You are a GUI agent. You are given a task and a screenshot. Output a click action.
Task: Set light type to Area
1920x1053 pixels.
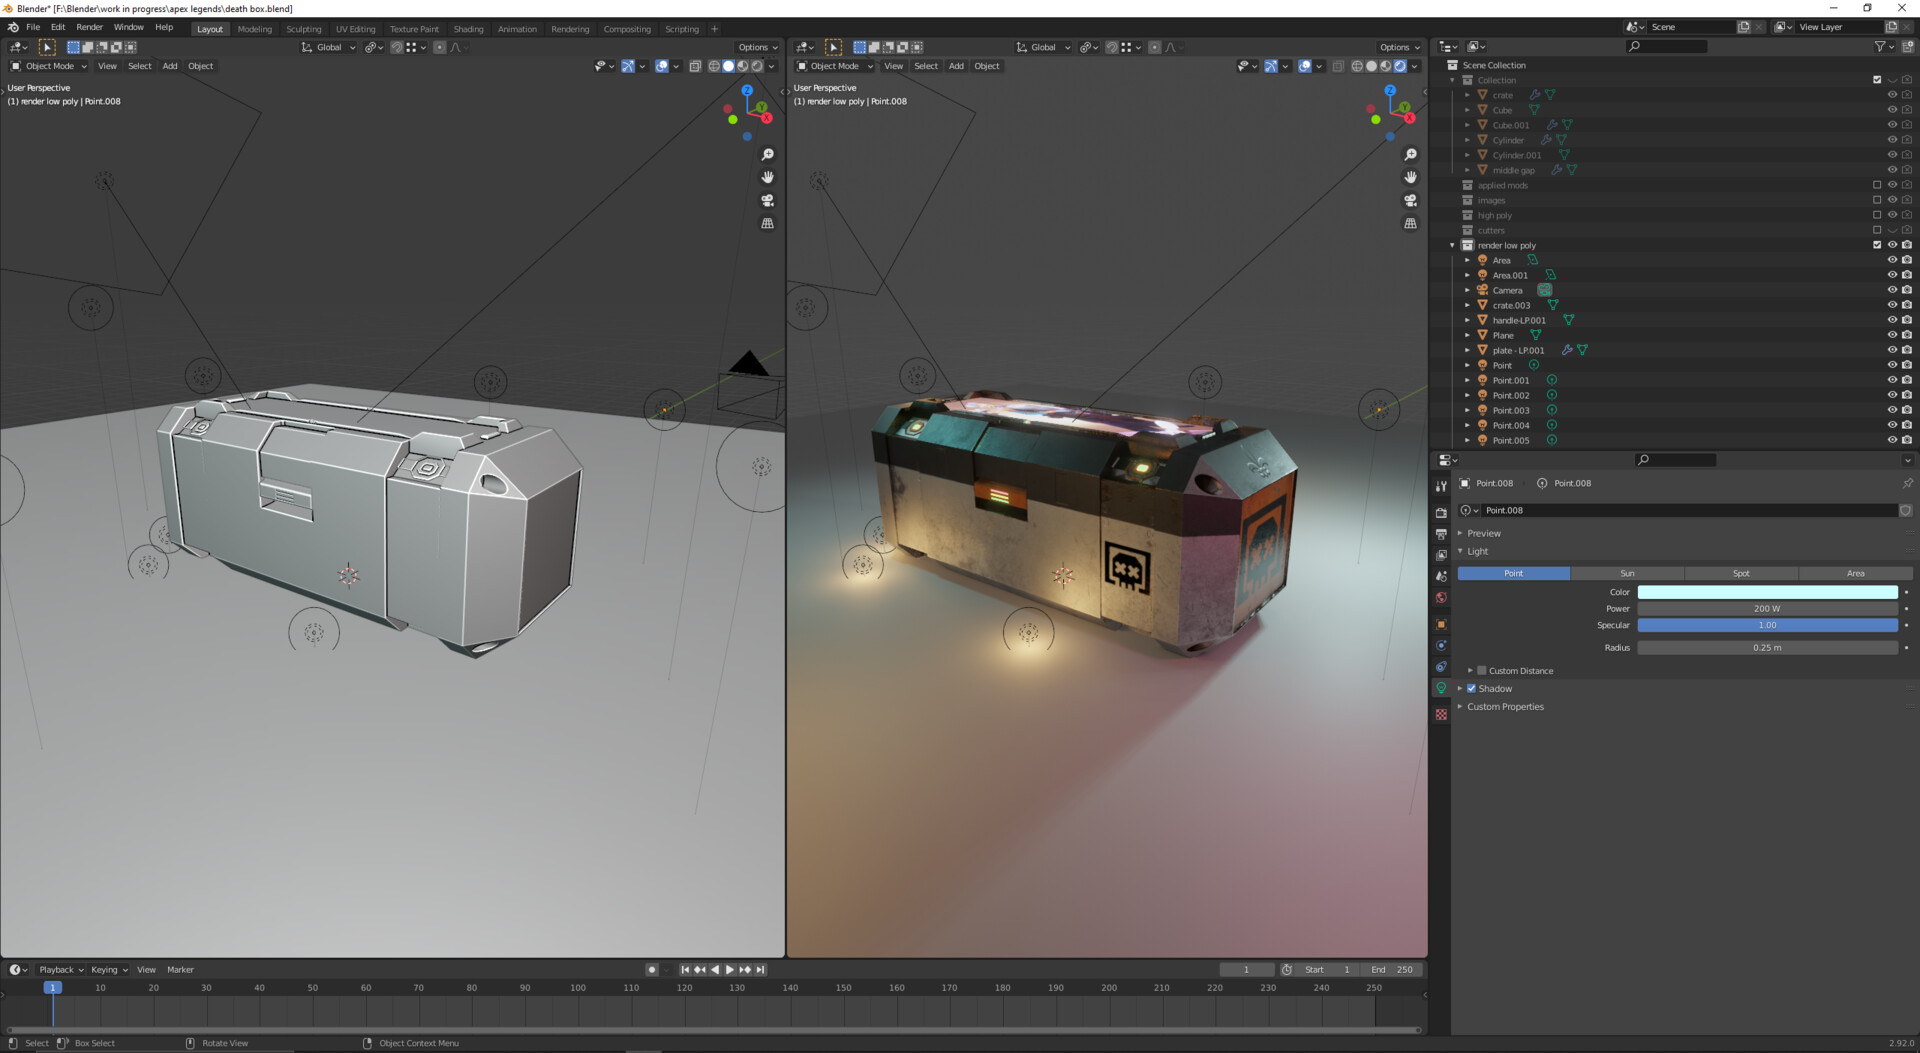tap(1855, 574)
